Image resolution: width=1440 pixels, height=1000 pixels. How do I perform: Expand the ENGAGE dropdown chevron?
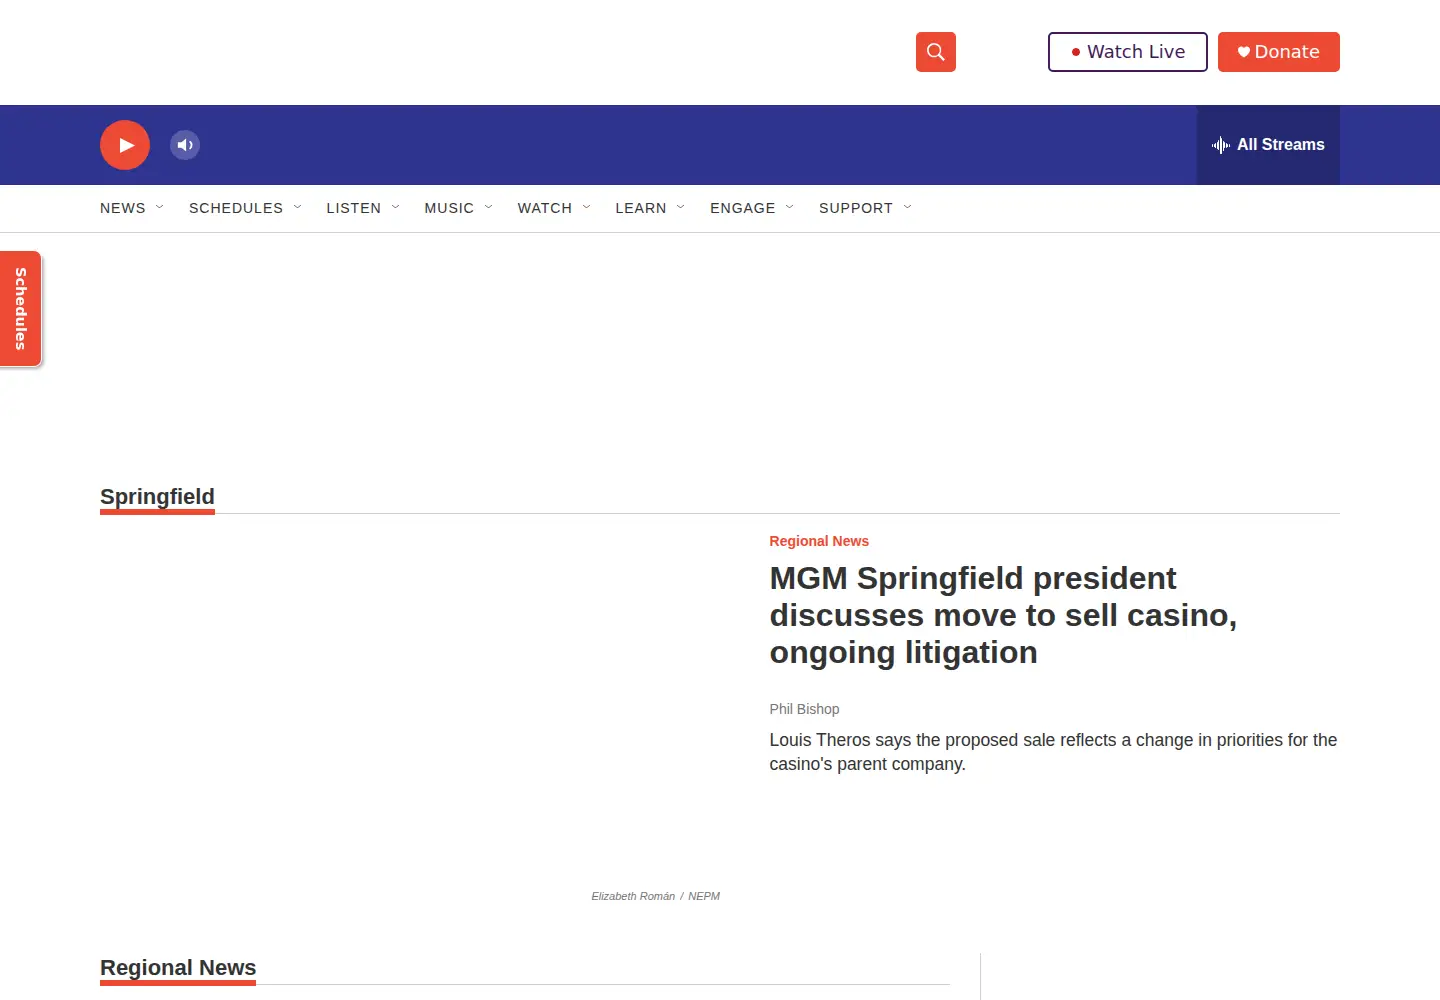[x=790, y=207]
